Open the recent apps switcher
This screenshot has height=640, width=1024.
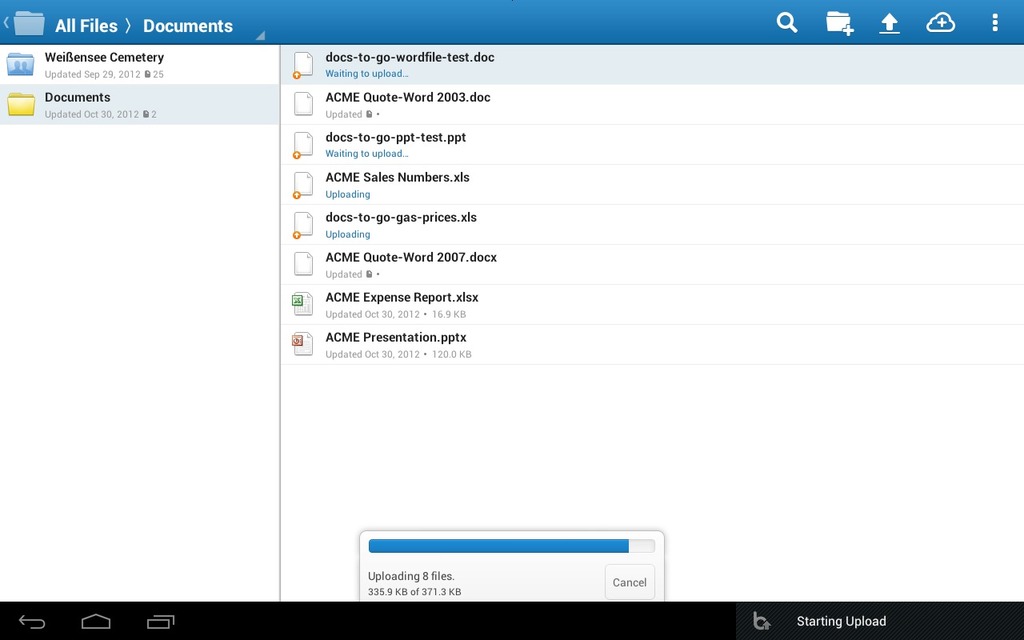coord(160,622)
